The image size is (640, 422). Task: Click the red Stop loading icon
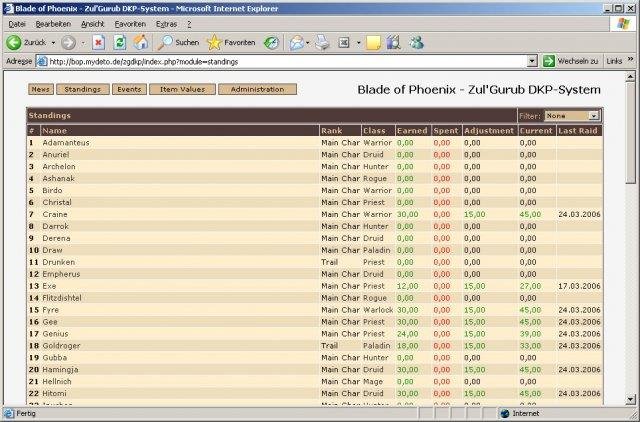tap(98, 43)
